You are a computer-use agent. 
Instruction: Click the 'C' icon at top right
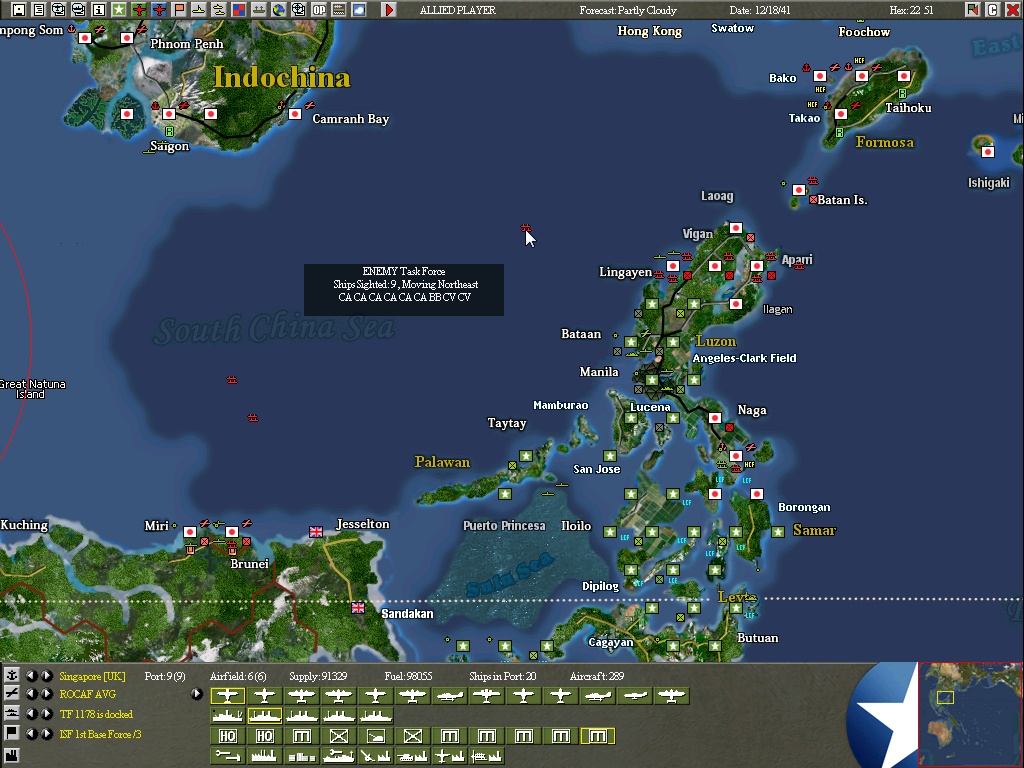pyautogui.click(x=993, y=10)
